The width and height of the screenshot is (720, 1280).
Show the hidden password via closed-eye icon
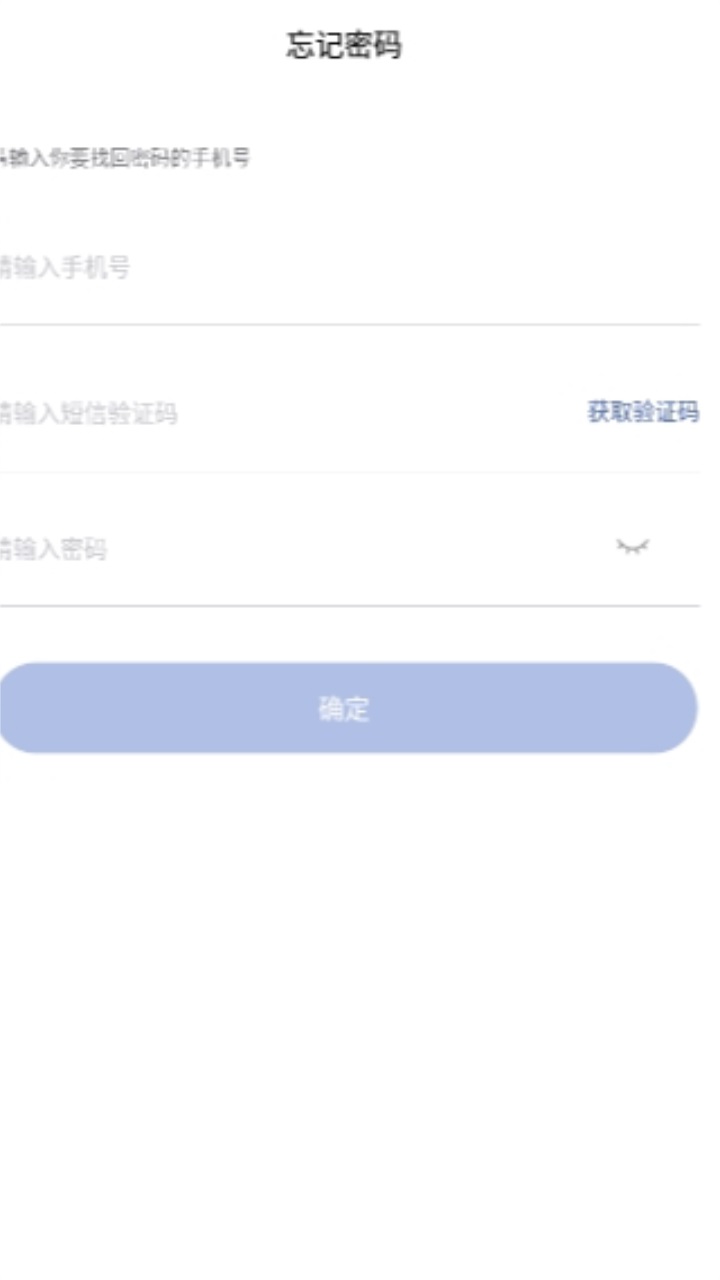point(632,546)
